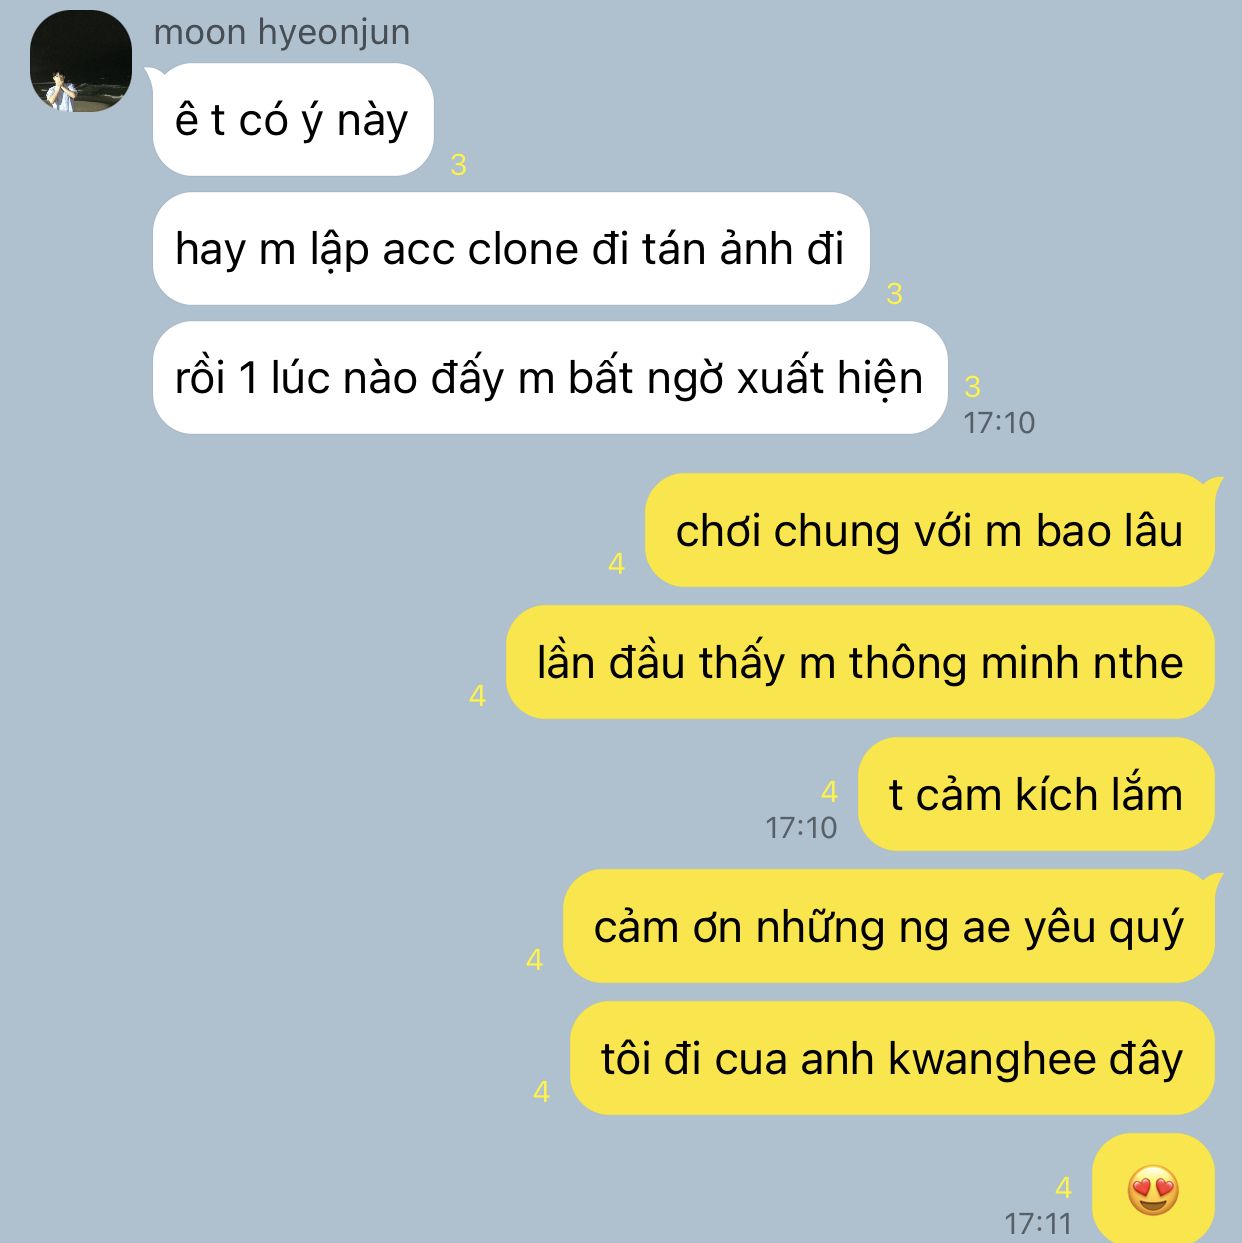Select the 'hay m lập acc clone' message bubble
Viewport: 1242px width, 1243px height.
tap(511, 248)
